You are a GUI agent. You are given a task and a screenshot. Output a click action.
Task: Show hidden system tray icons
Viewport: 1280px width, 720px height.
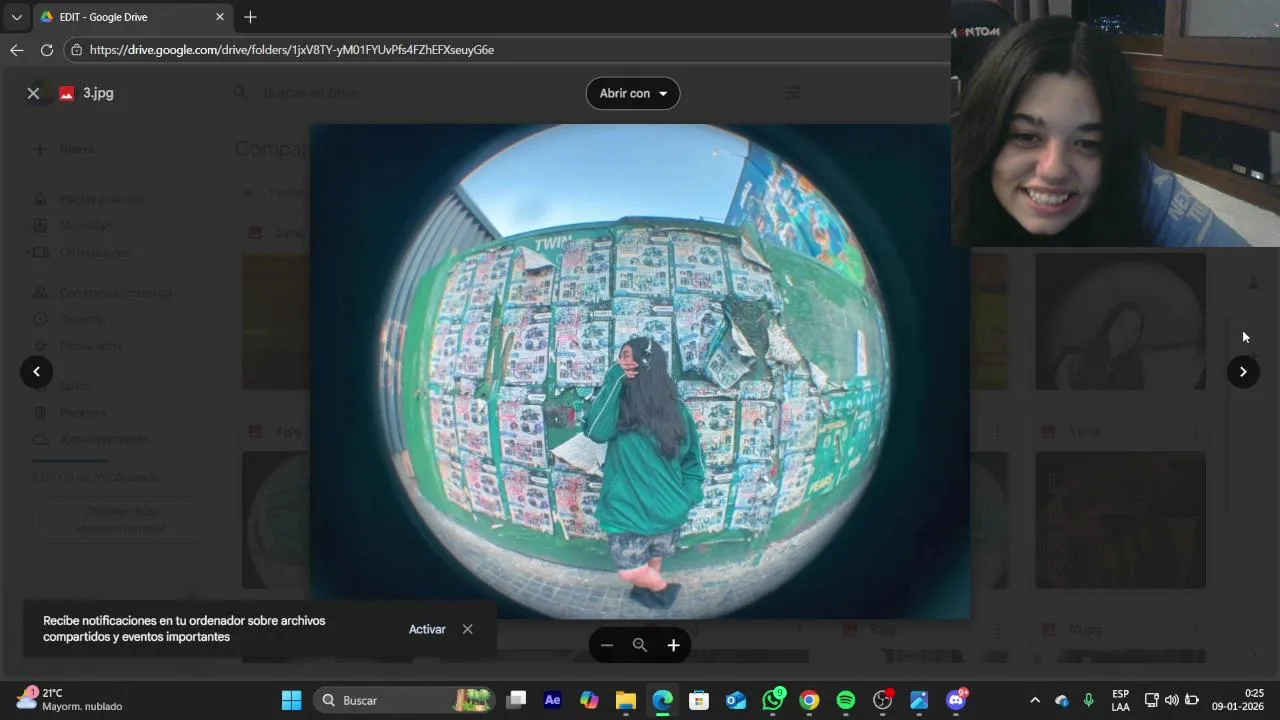[1035, 700]
